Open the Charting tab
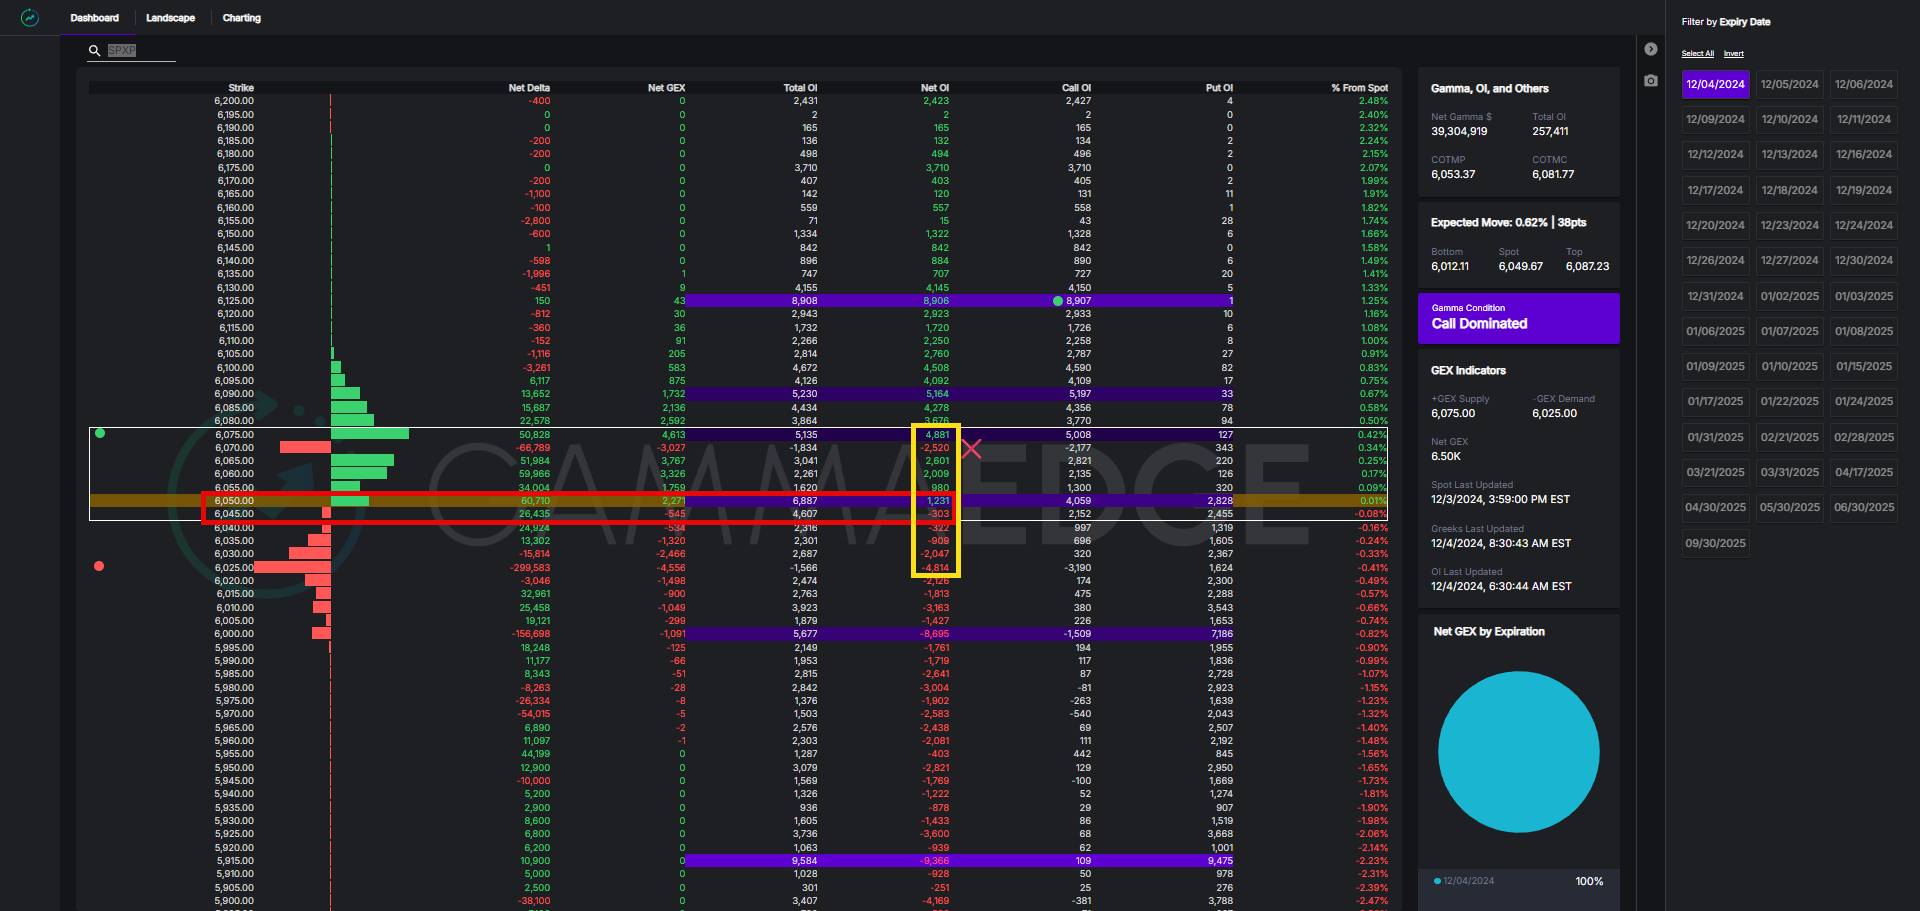This screenshot has width=1920, height=911. point(241,18)
